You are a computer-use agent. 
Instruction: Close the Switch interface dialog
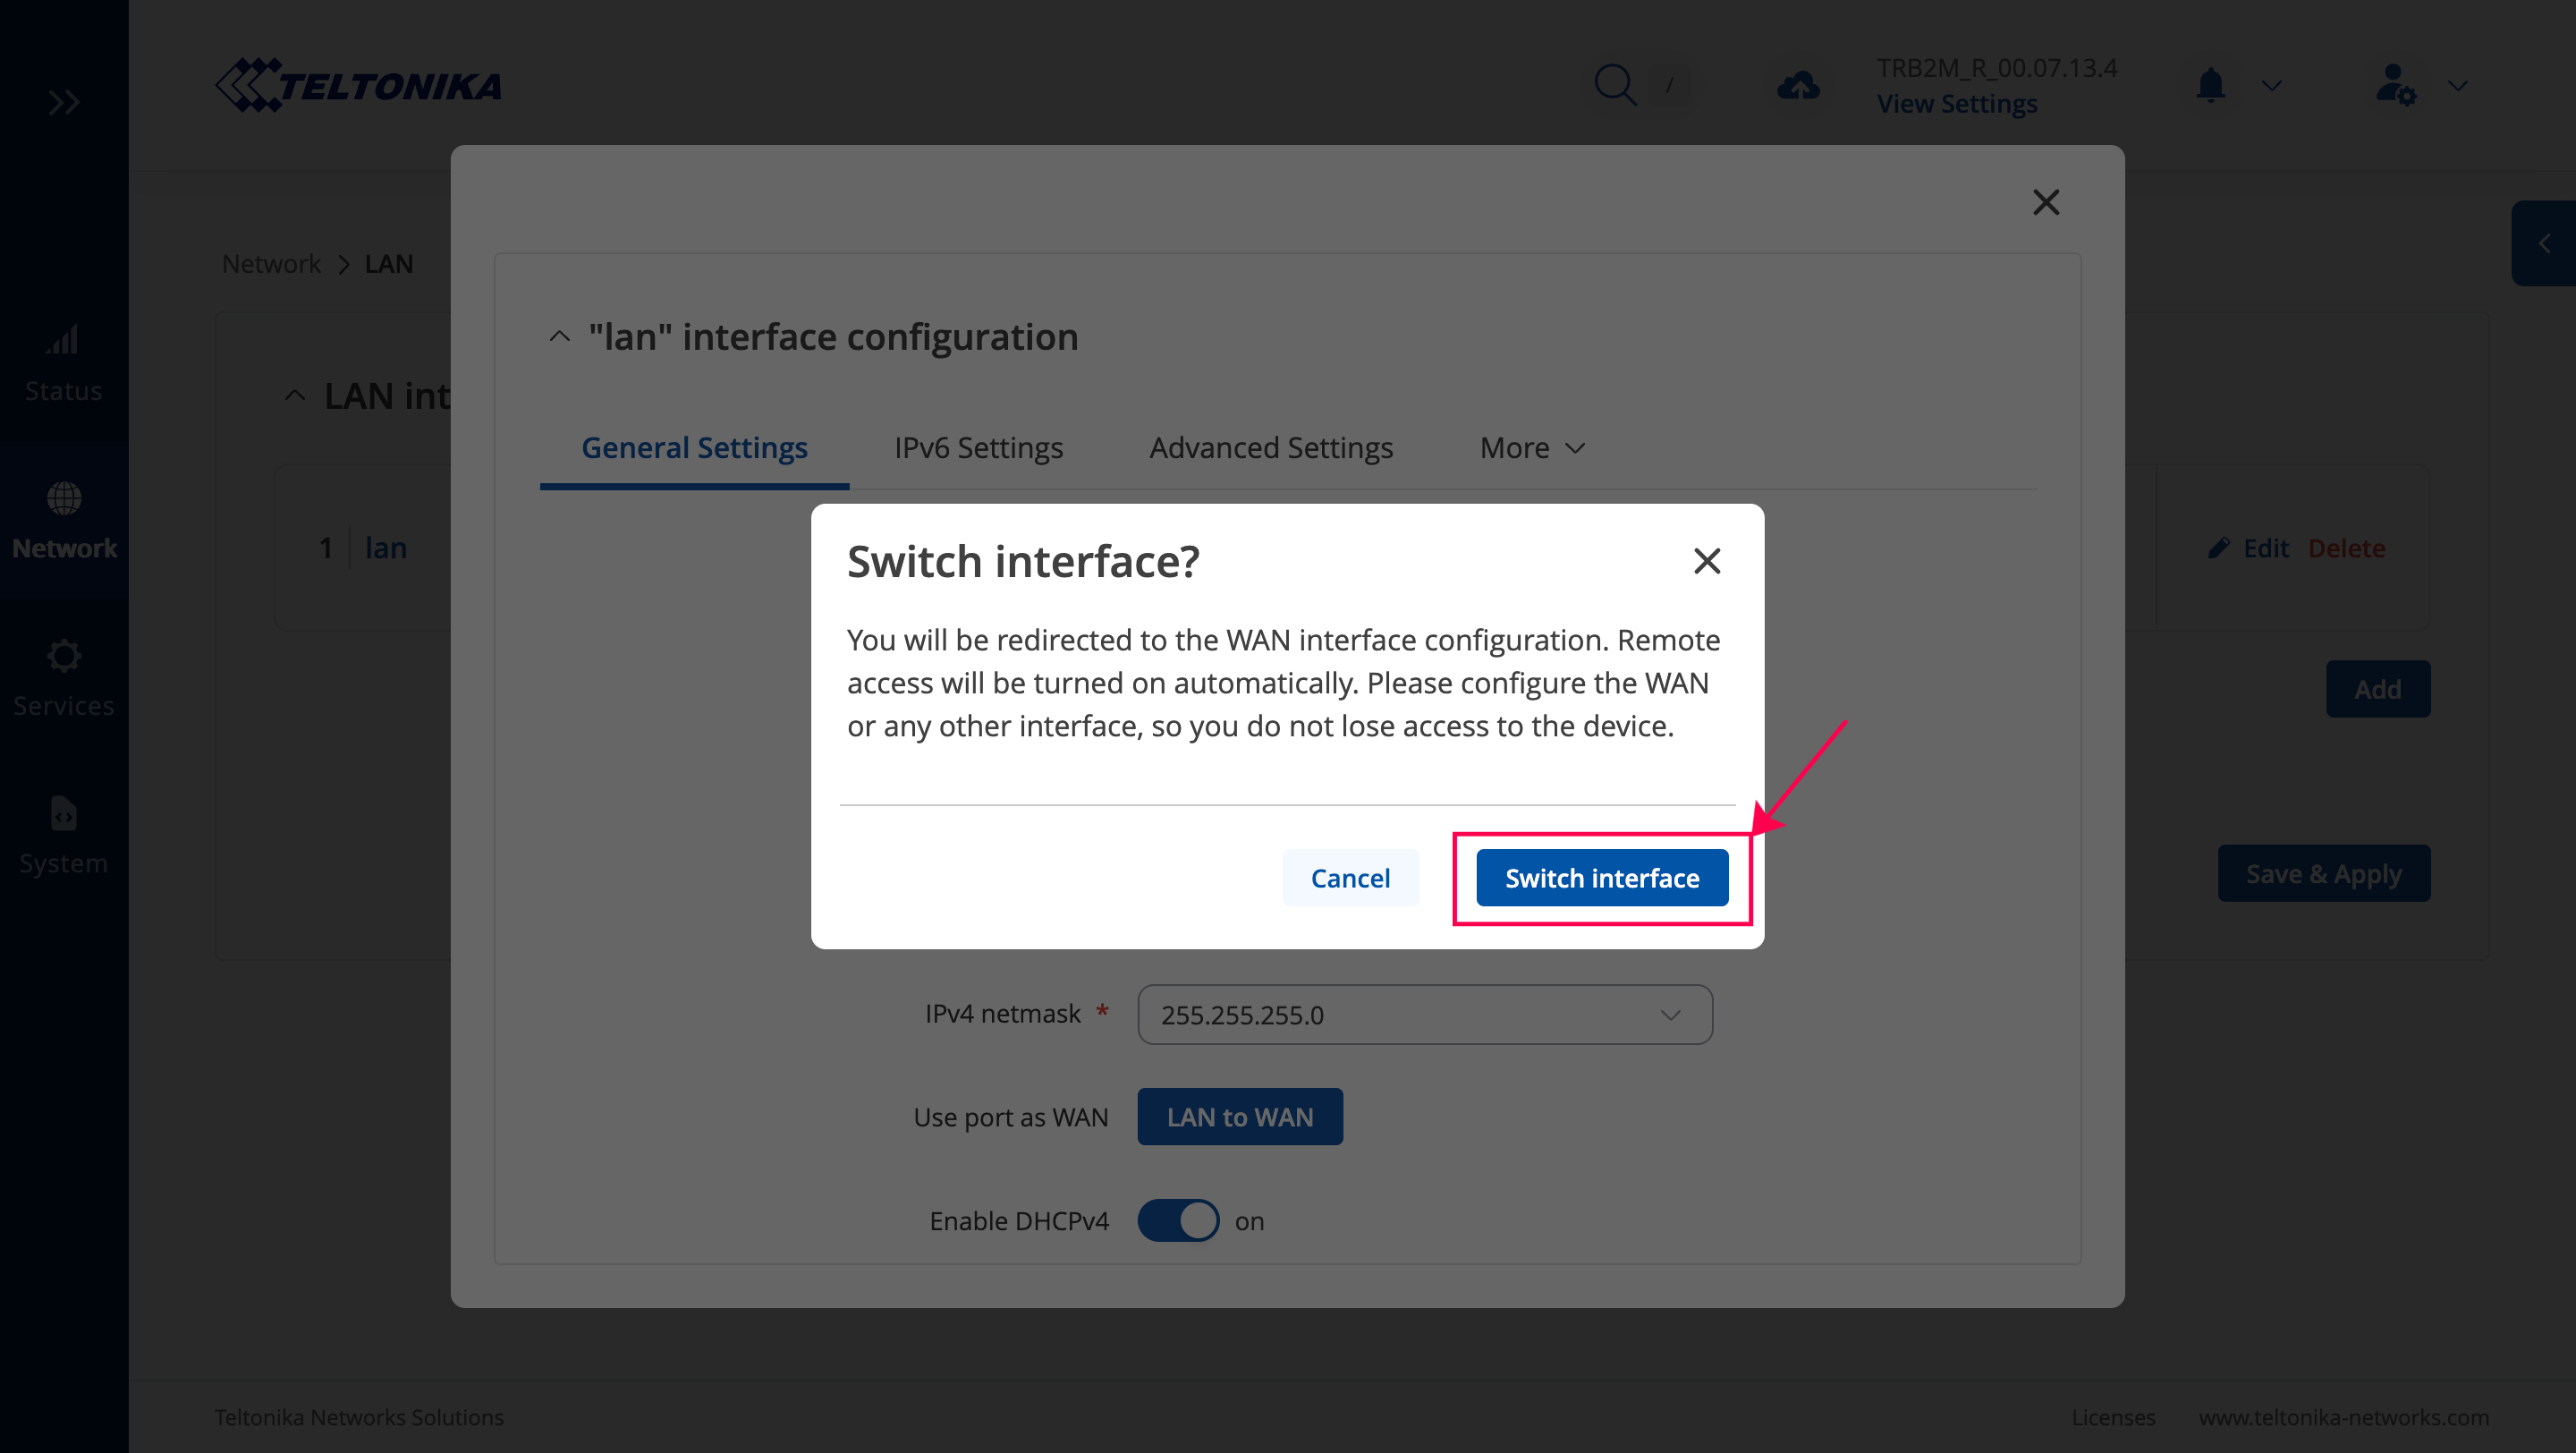tap(1707, 561)
